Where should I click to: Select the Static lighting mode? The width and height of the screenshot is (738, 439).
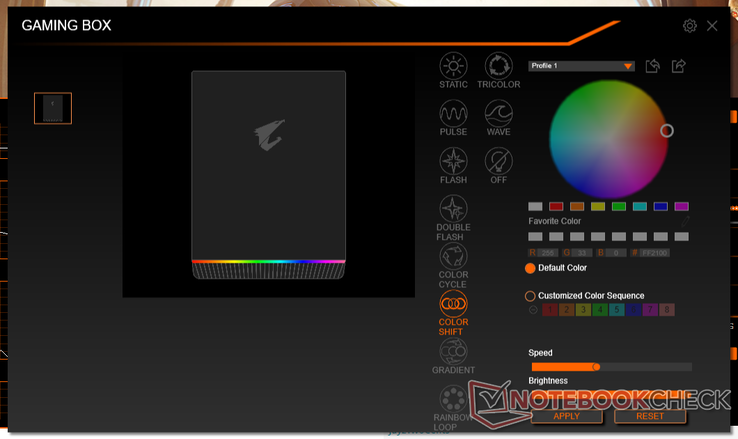(x=453, y=70)
